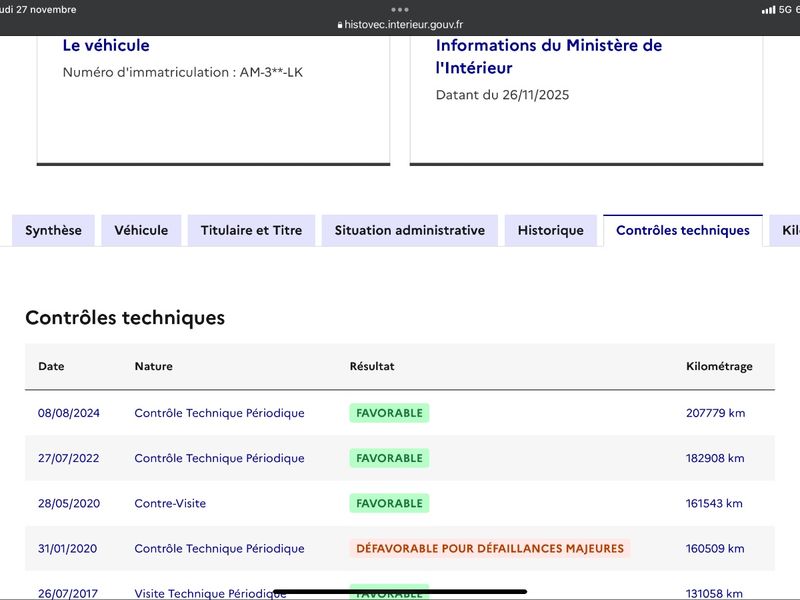Viewport: 800px width, 600px height.
Task: Select the histovec.interieur.gouv.fr address field
Action: click(402, 25)
